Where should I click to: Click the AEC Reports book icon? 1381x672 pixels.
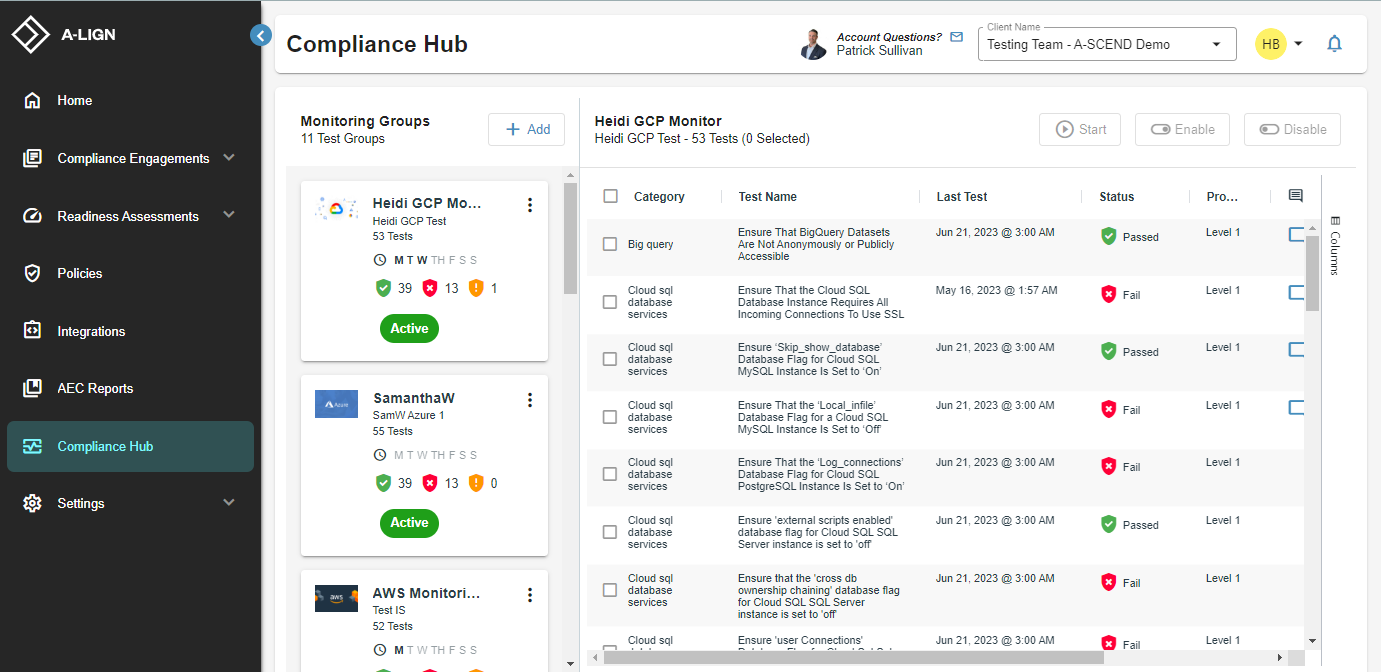tap(32, 389)
